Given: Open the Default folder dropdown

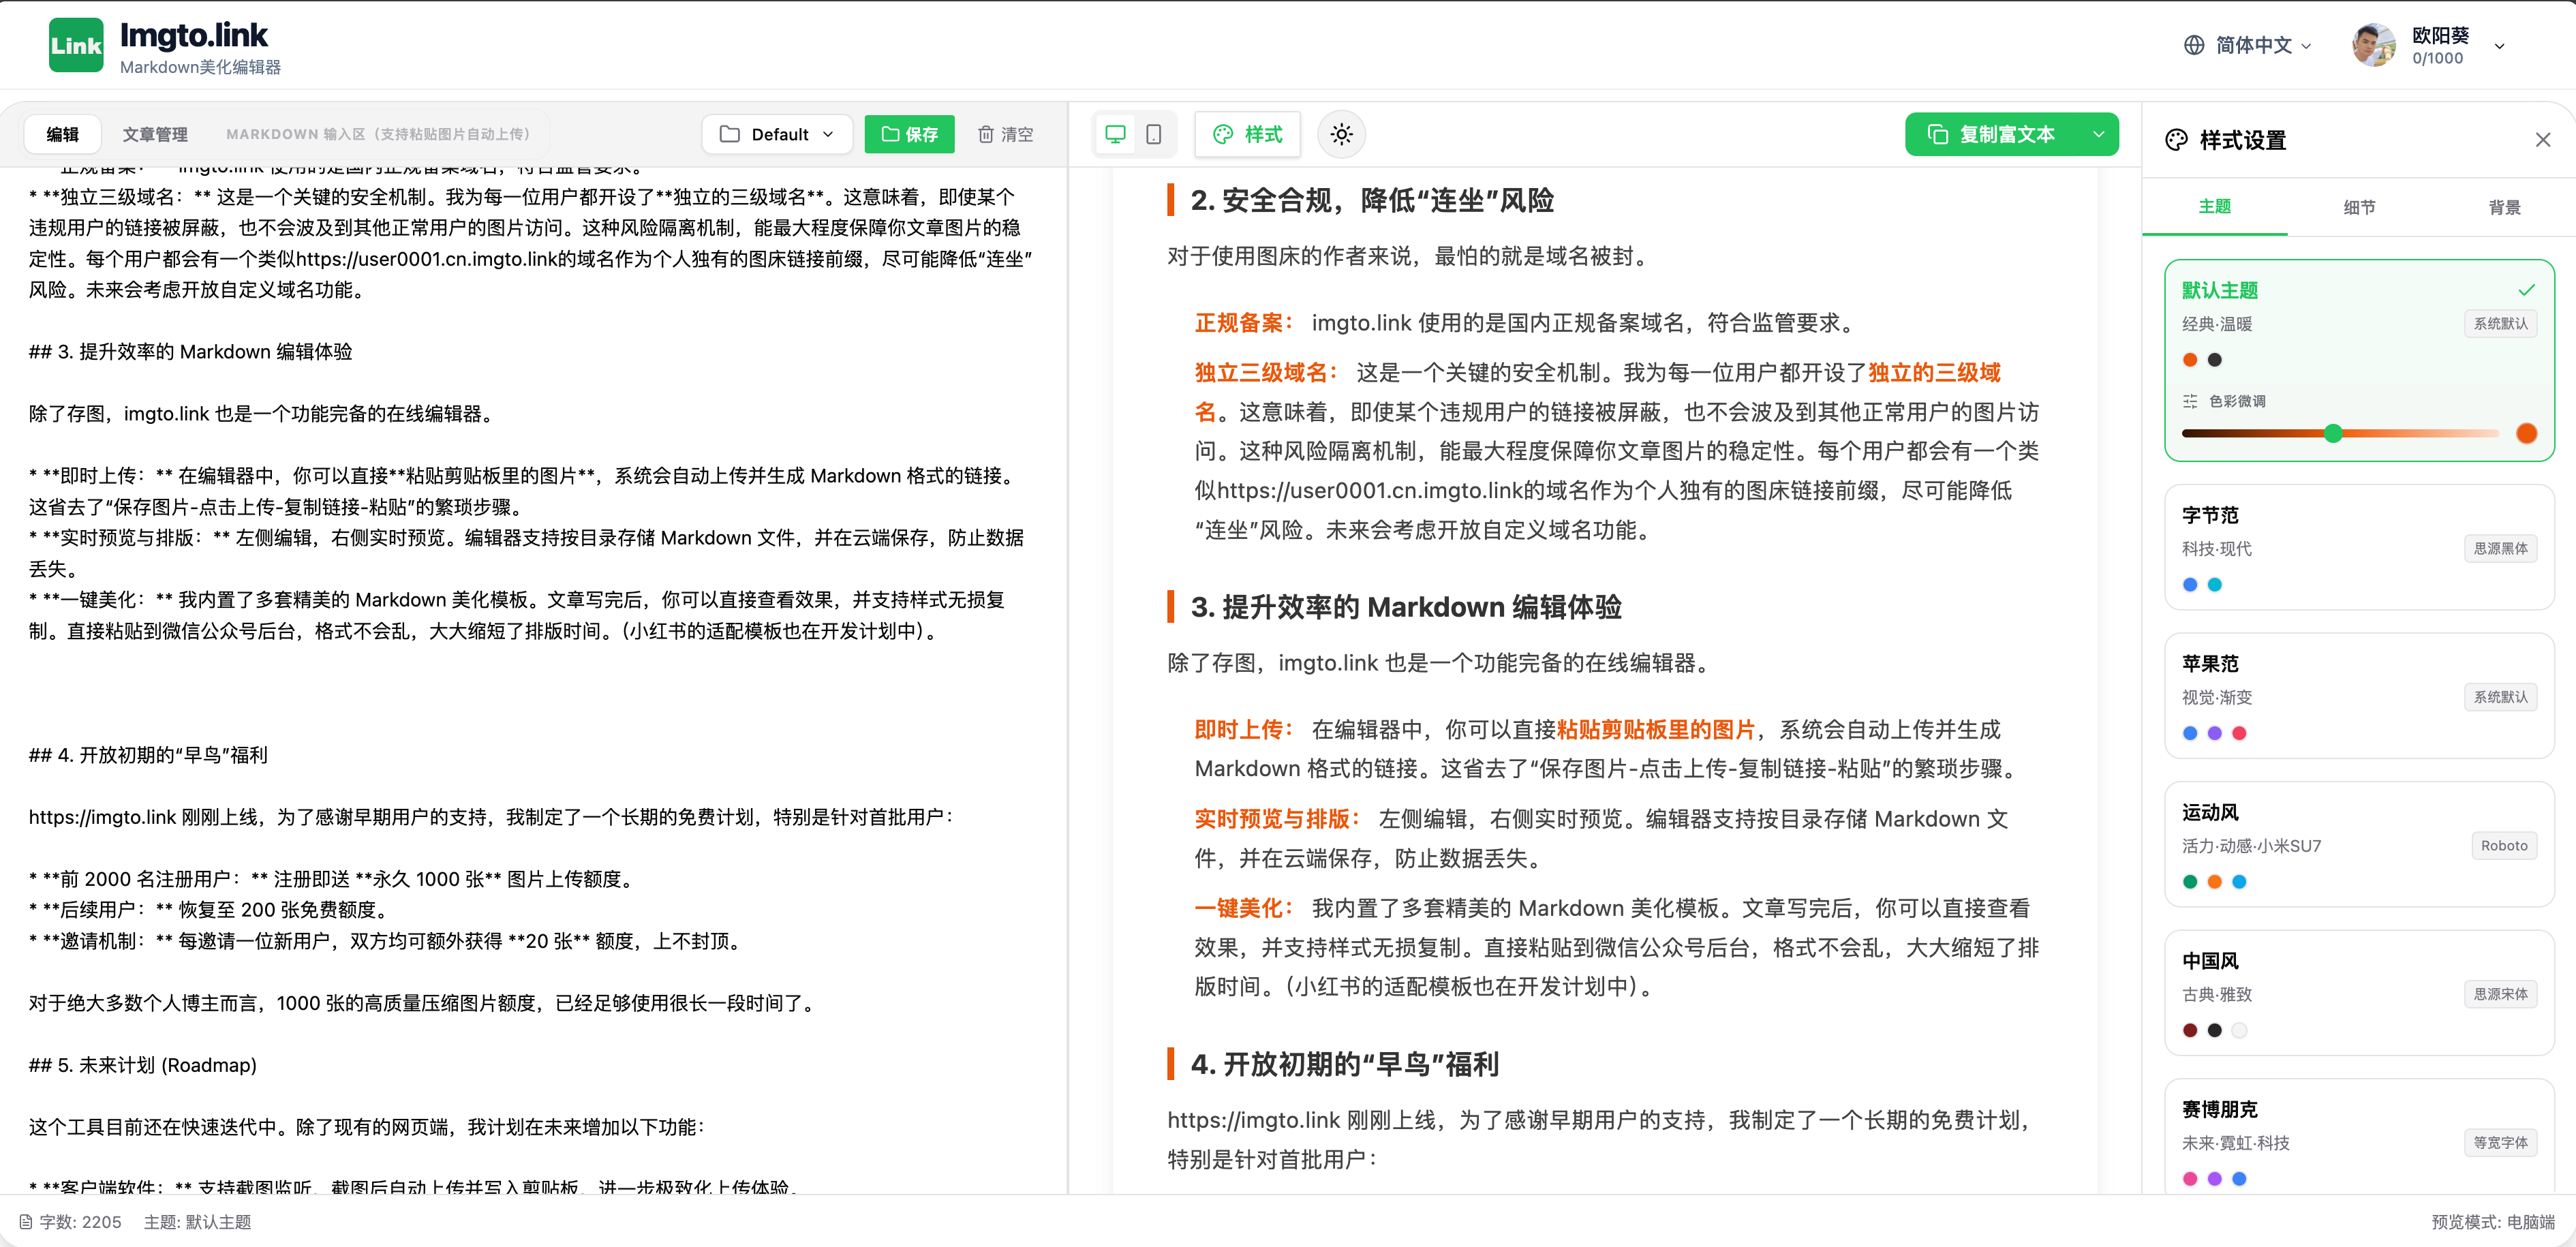Looking at the screenshot, I should [x=777, y=134].
